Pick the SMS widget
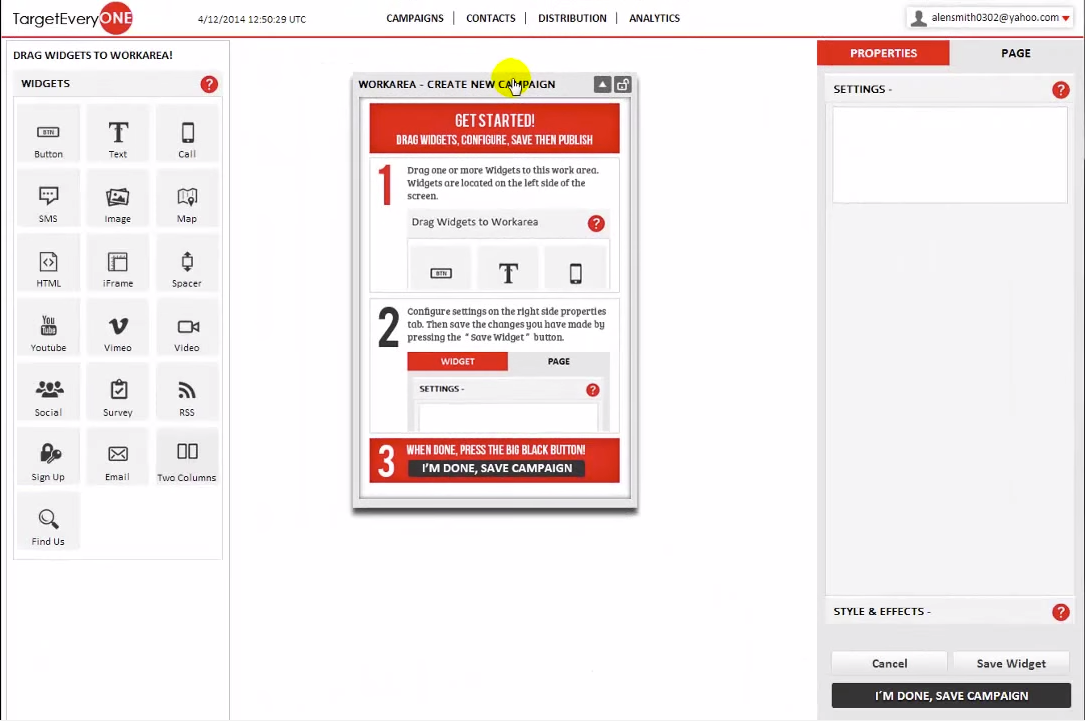This screenshot has height=721, width=1085. click(x=48, y=200)
